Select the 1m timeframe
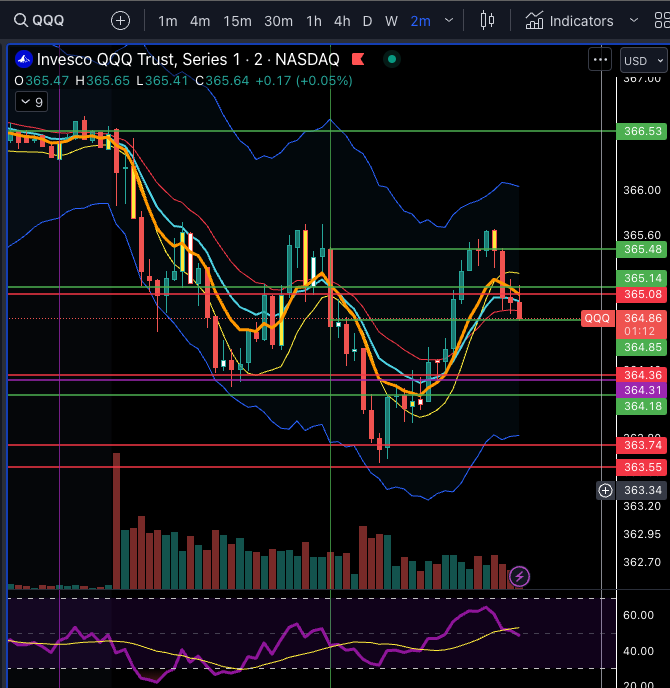This screenshot has width=670, height=688. [x=168, y=21]
